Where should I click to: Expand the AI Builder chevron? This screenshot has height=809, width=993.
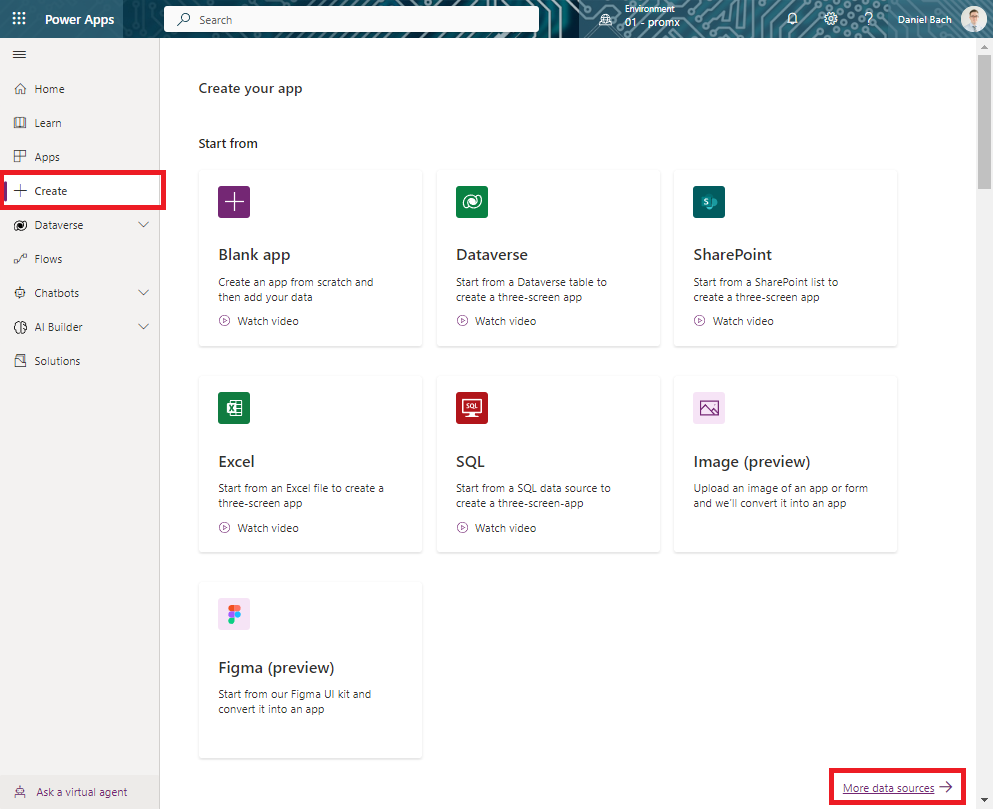(x=143, y=327)
